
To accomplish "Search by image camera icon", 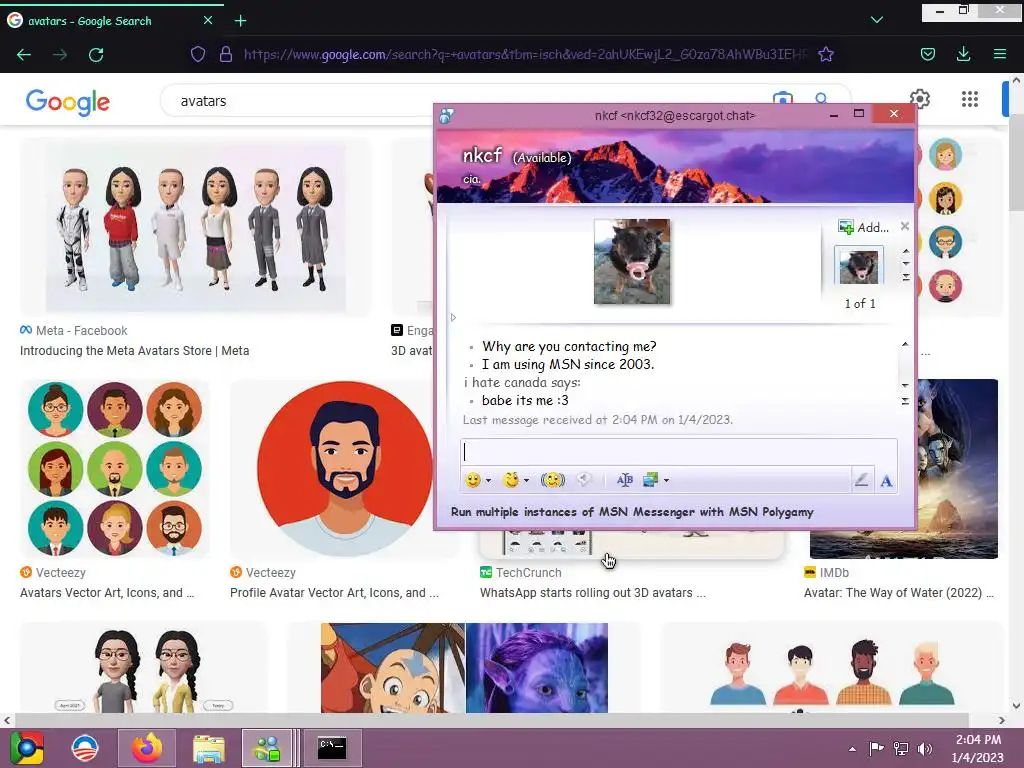I will coord(782,99).
